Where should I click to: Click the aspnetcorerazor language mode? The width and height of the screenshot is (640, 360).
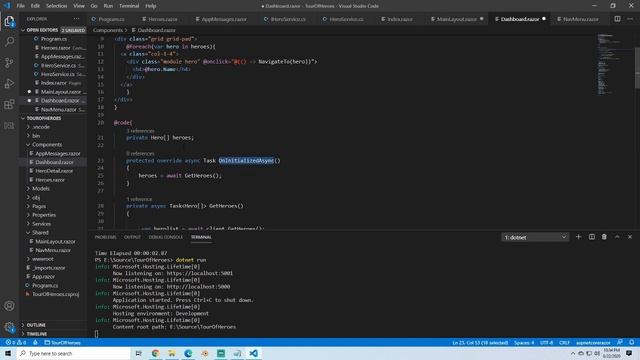pos(593,342)
